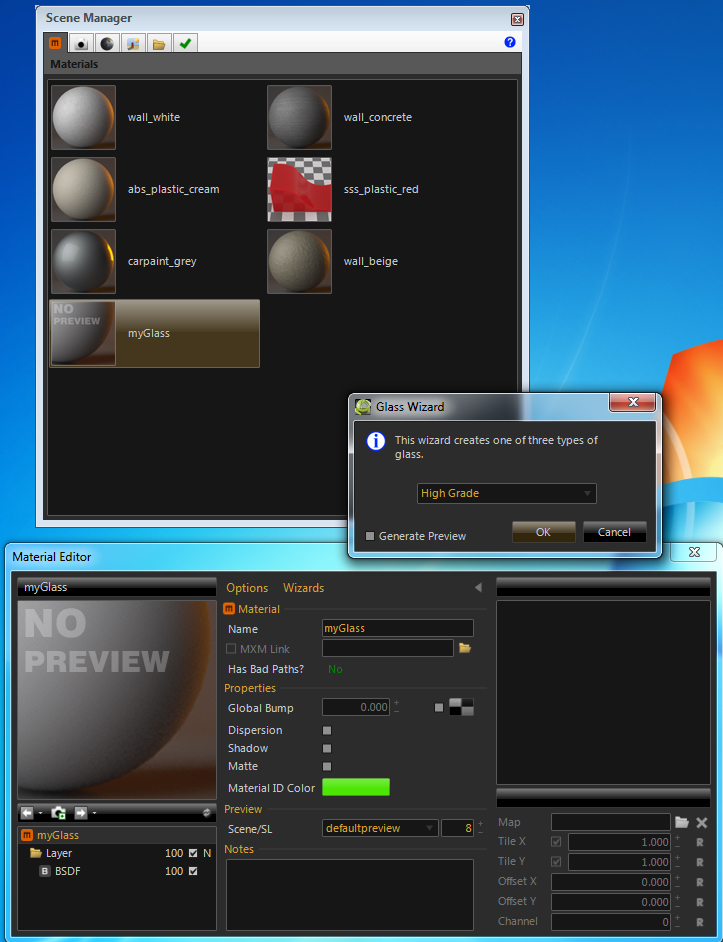Click the sss_plastic_red material name
The width and height of the screenshot is (723, 942).
point(381,189)
